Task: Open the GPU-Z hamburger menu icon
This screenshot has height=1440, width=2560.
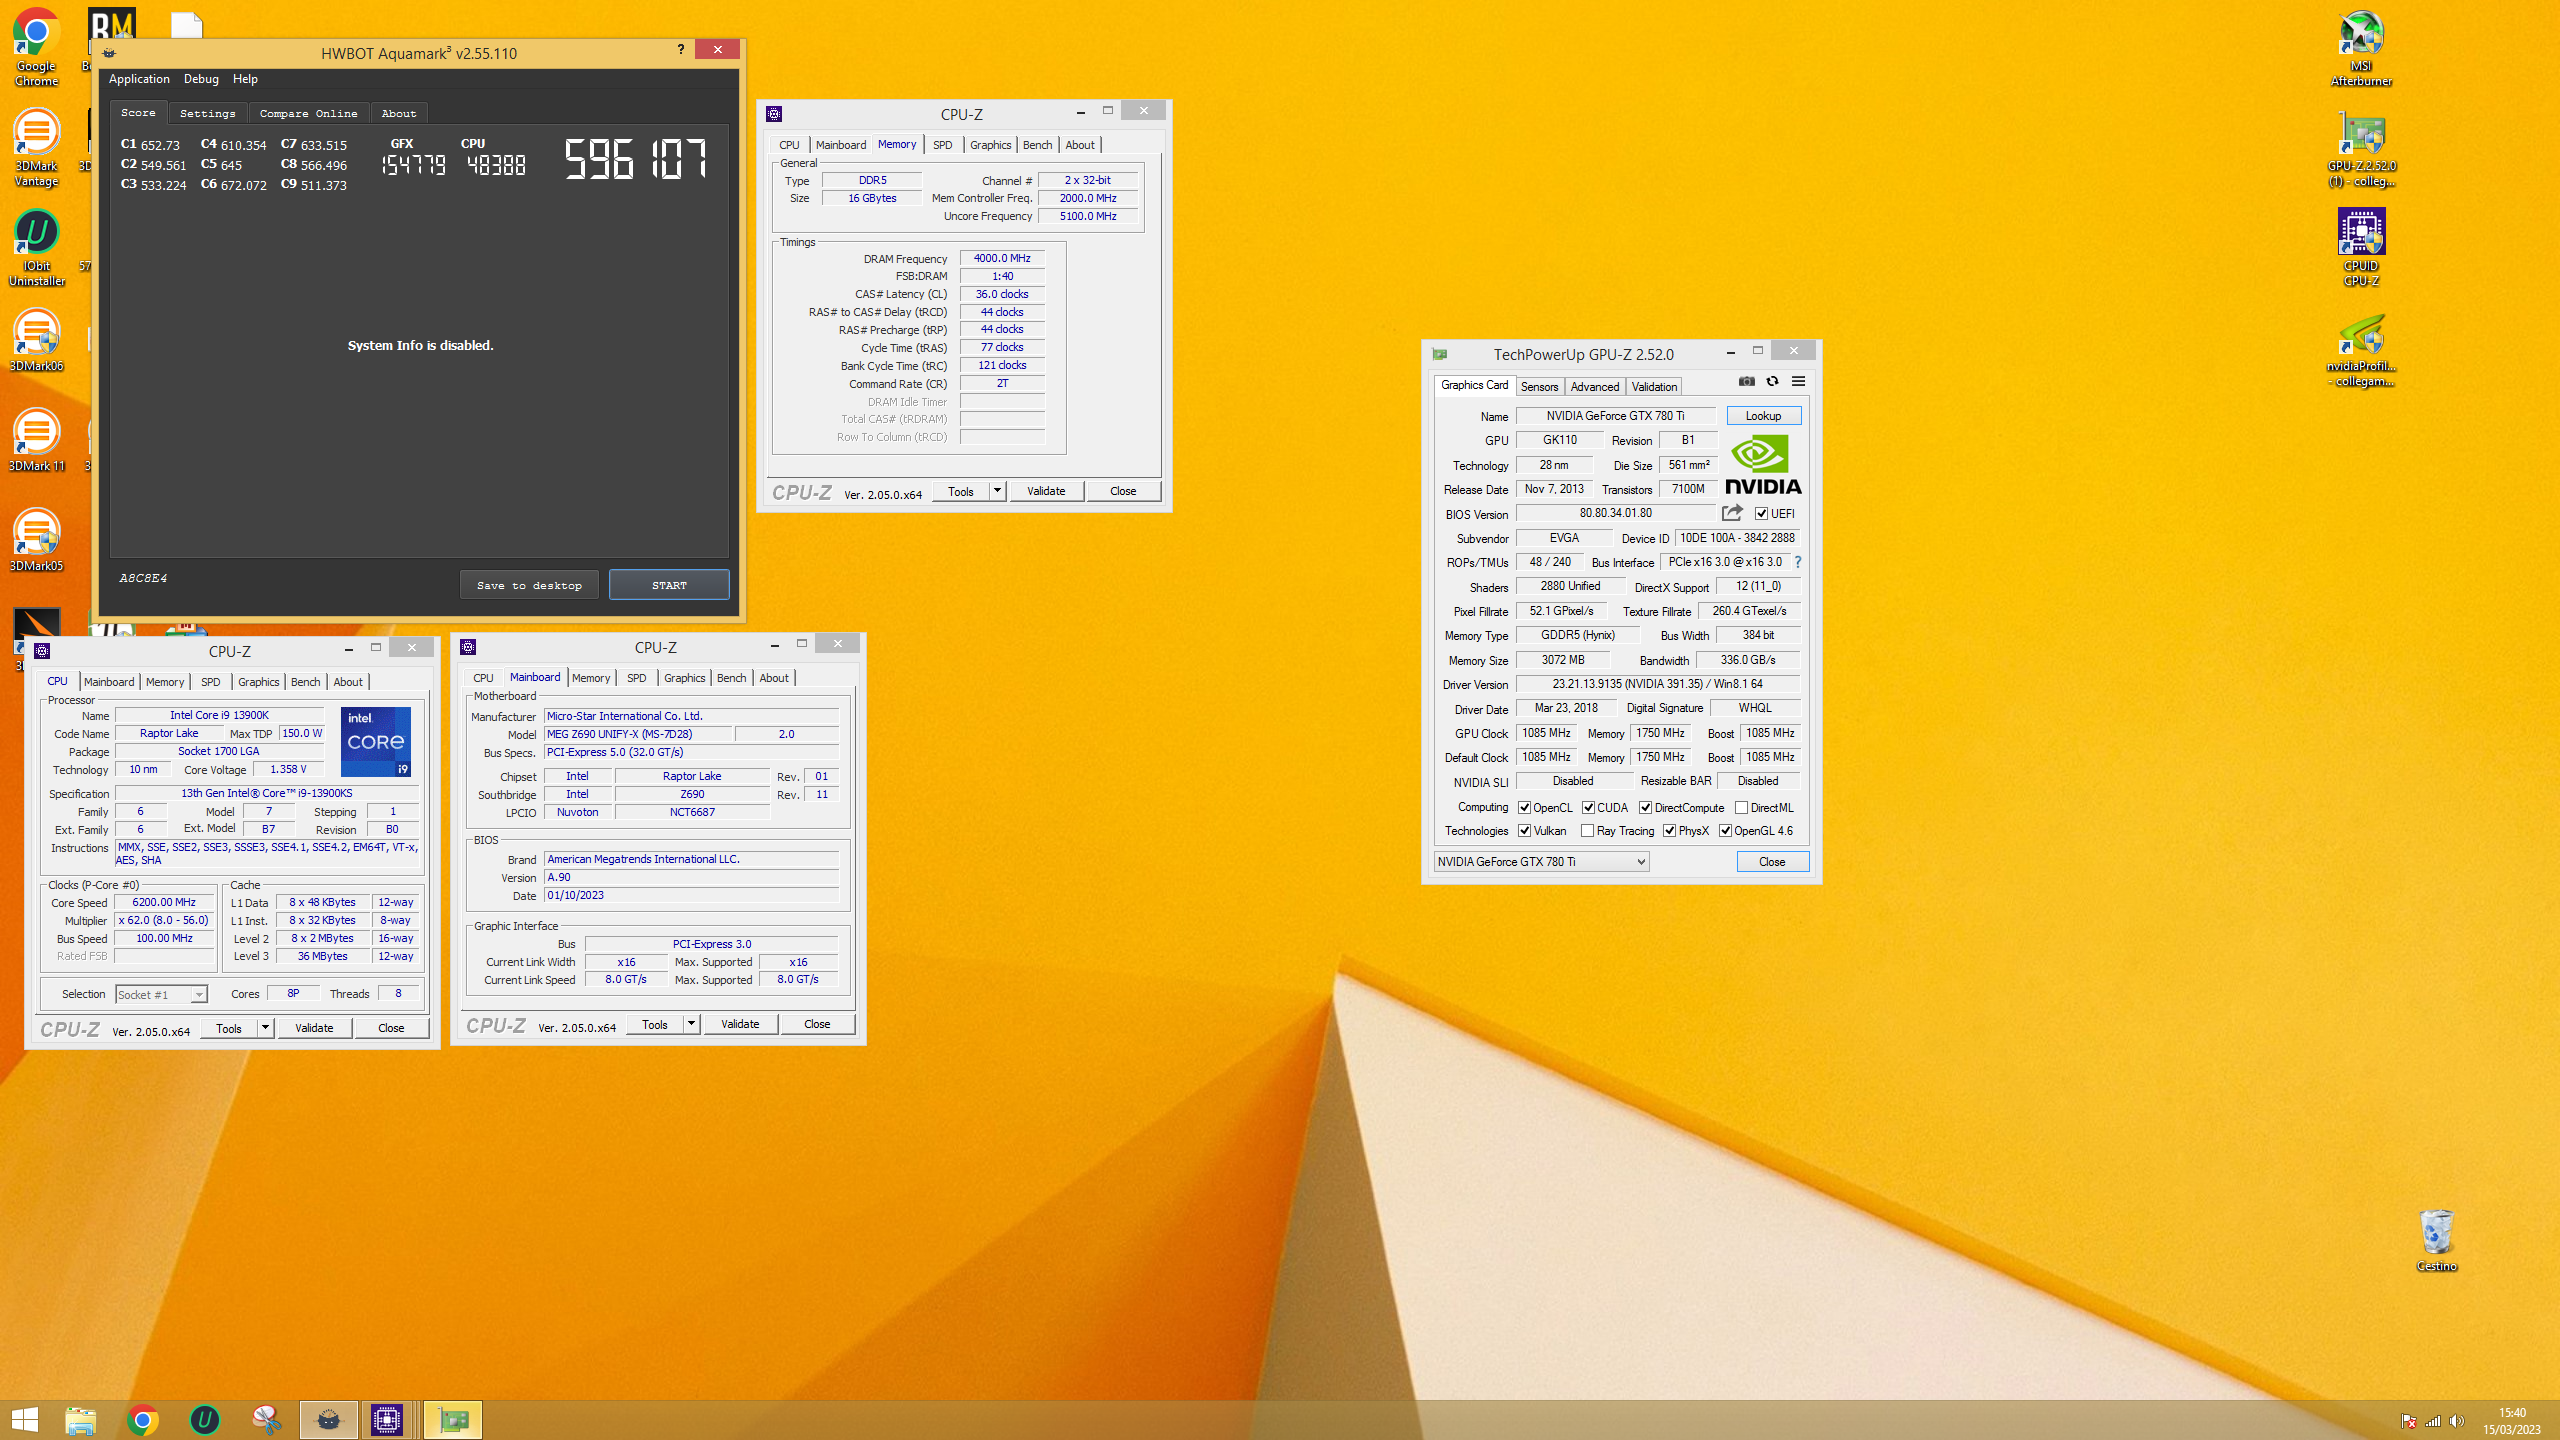Action: point(1798,381)
